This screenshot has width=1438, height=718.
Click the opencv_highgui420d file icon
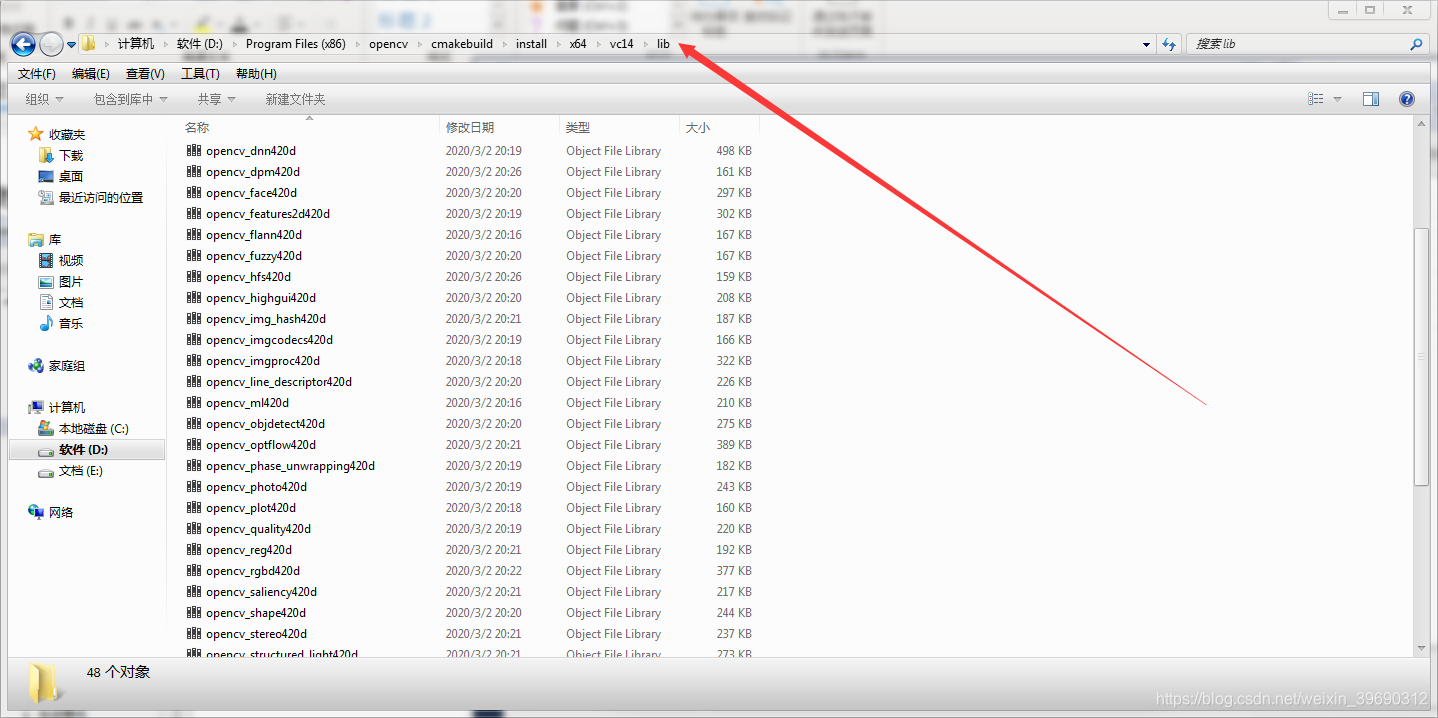[194, 297]
